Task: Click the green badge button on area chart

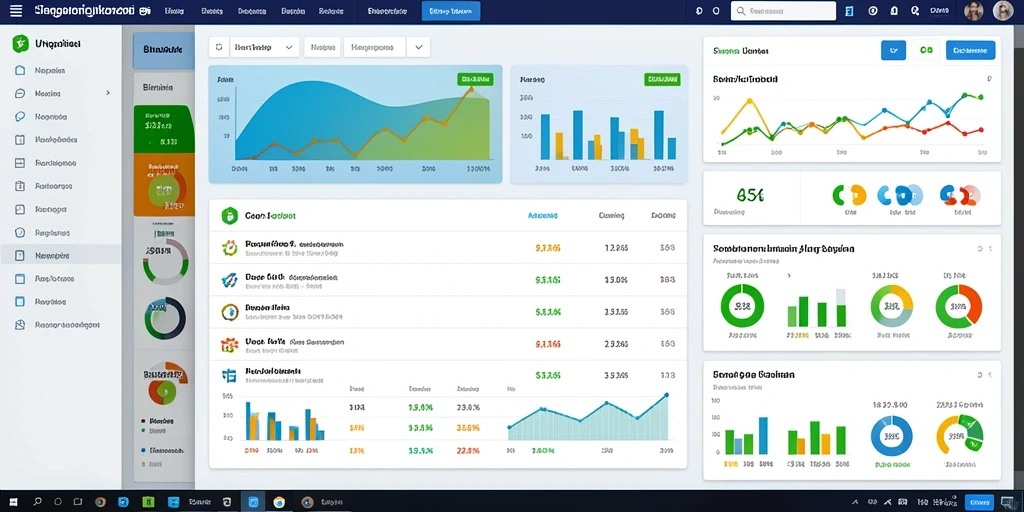Action: [x=475, y=79]
